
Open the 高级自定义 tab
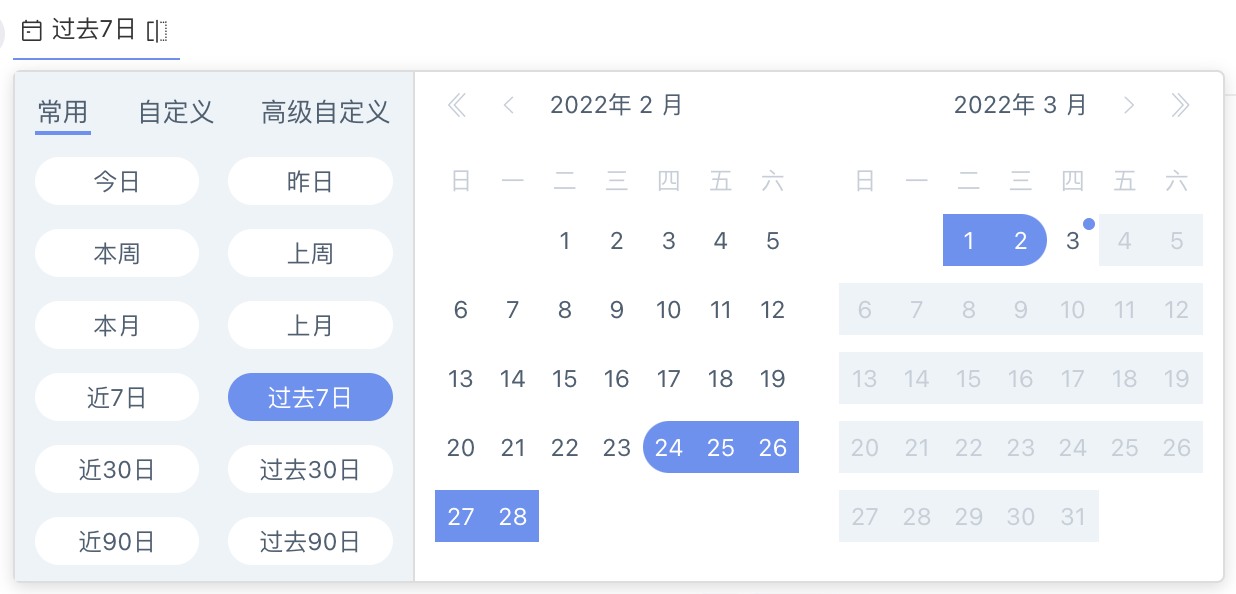[325, 111]
